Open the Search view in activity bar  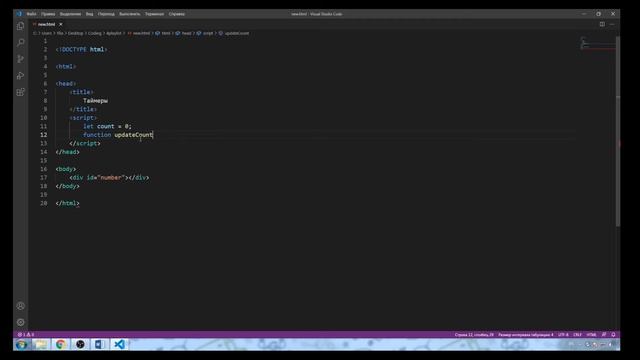(x=20, y=42)
